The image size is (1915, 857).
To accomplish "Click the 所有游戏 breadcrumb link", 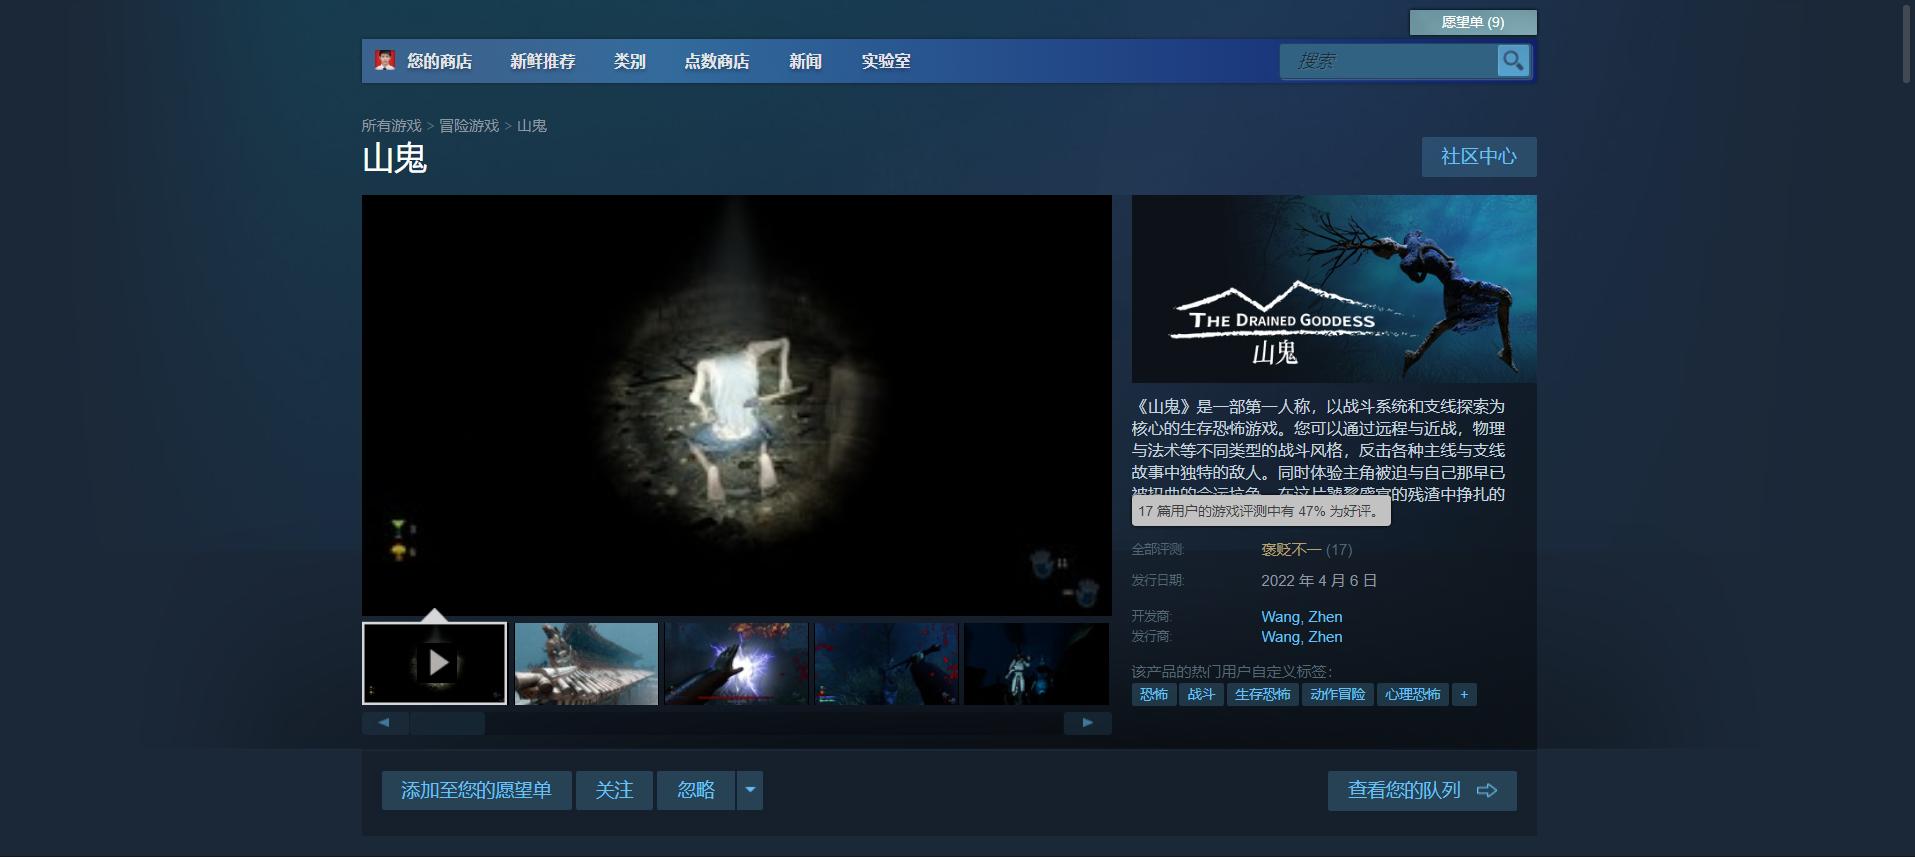I will point(392,126).
